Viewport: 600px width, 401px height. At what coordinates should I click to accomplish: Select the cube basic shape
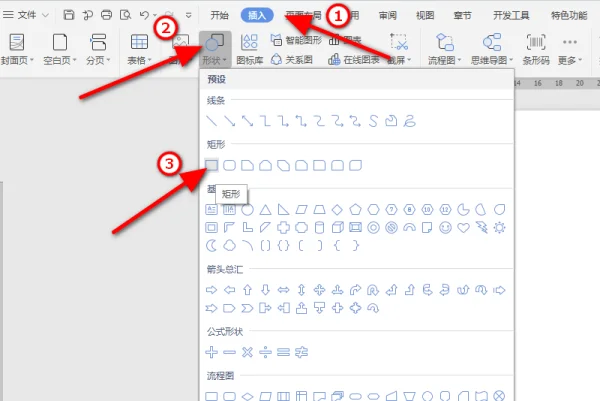(337, 228)
